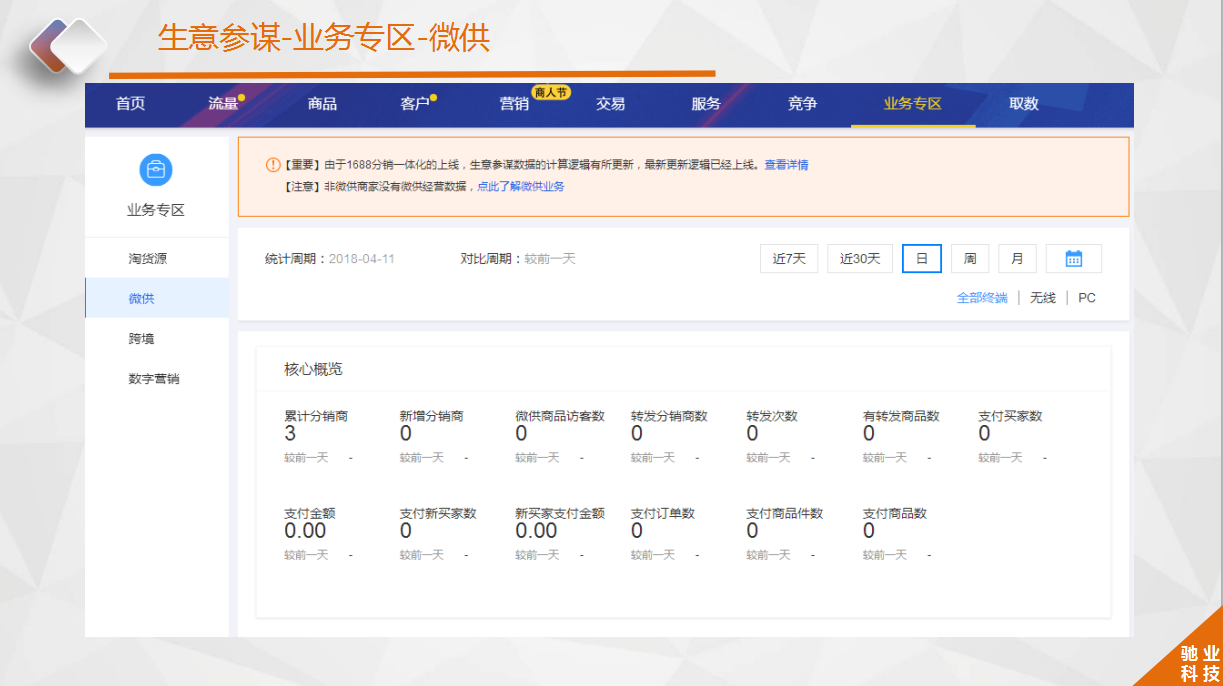Click the 0.00 value under 新买家支付金额

(537, 531)
